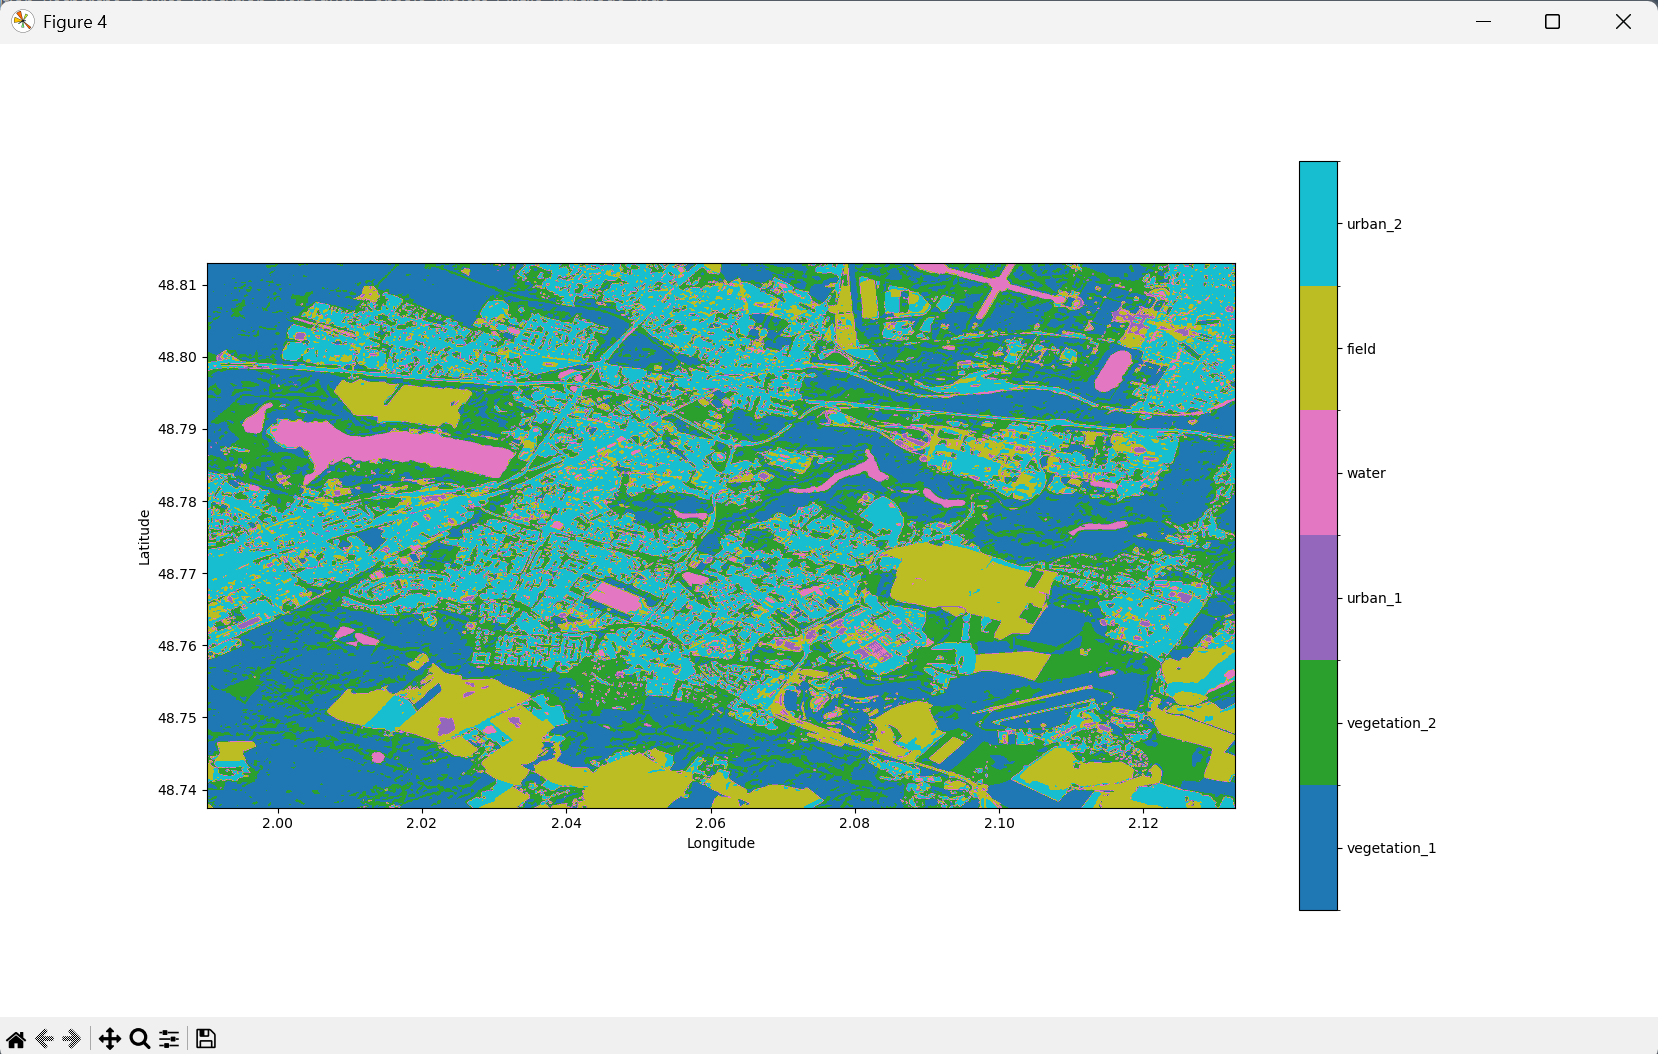Image resolution: width=1658 pixels, height=1054 pixels.
Task: Click the Longitude x-axis label
Action: 720,843
